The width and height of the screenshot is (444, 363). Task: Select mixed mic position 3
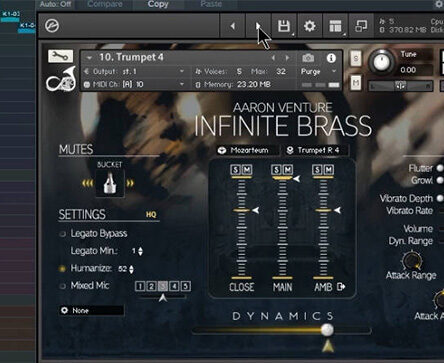163,286
